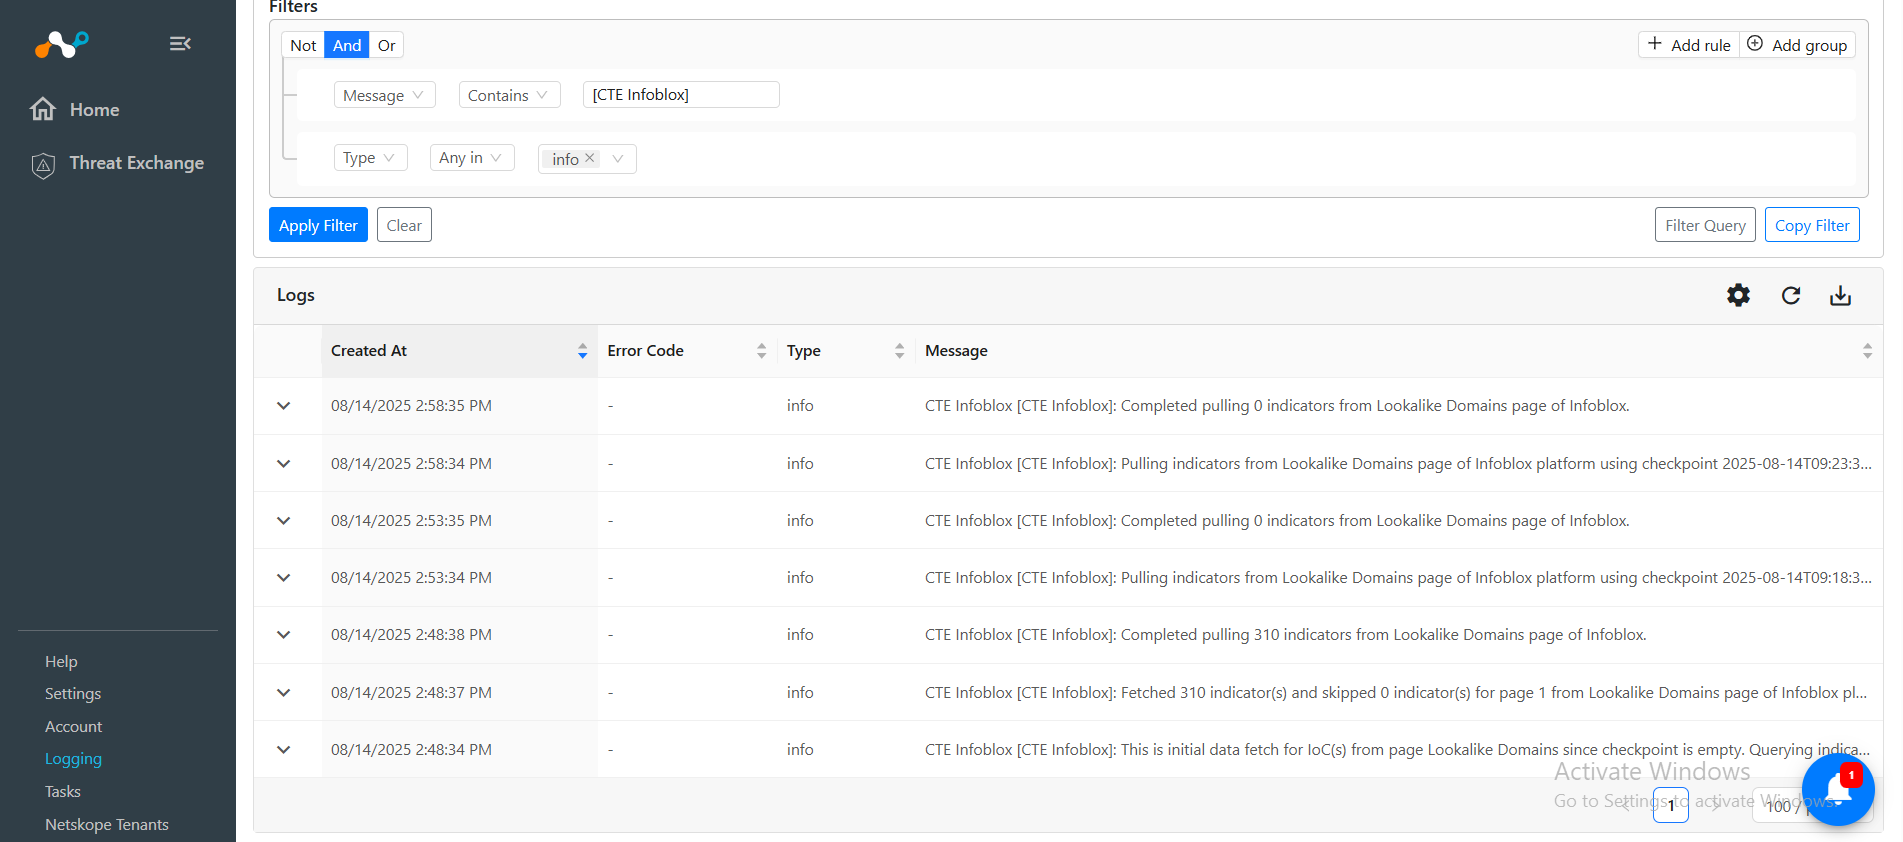This screenshot has width=1903, height=842.
Task: Open the Logs table settings gear
Action: coord(1739,295)
